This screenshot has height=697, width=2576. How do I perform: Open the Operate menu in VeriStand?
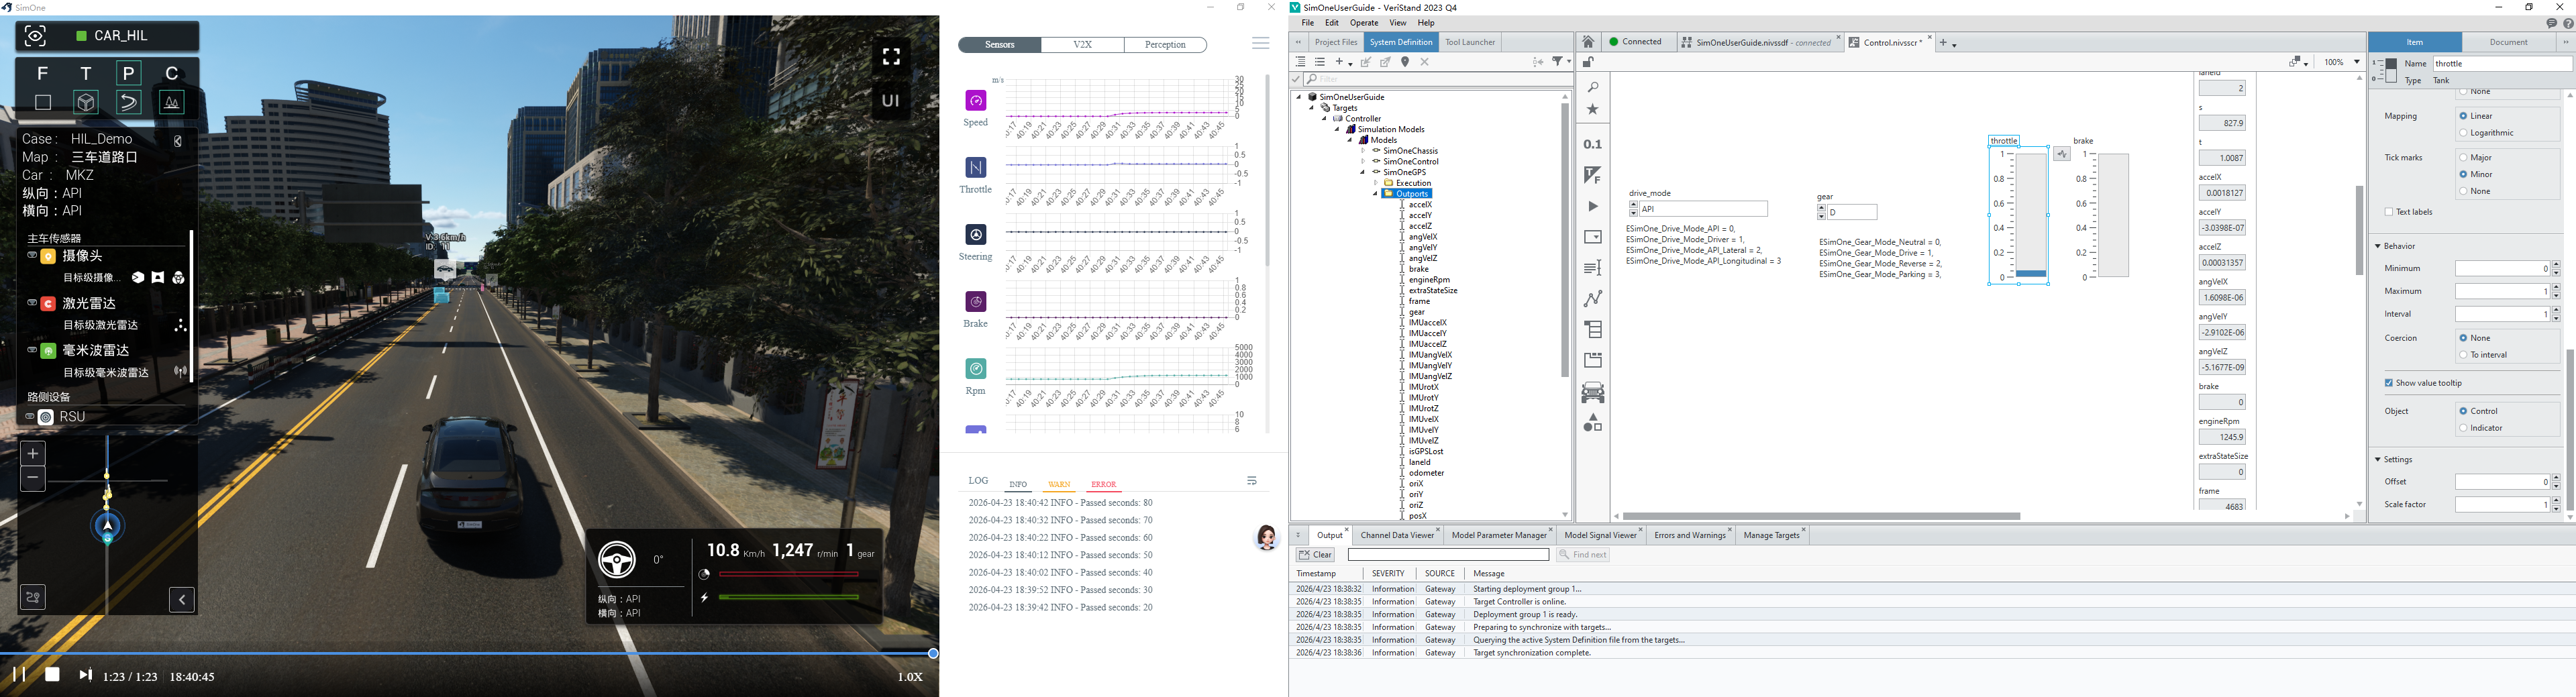(x=1364, y=23)
